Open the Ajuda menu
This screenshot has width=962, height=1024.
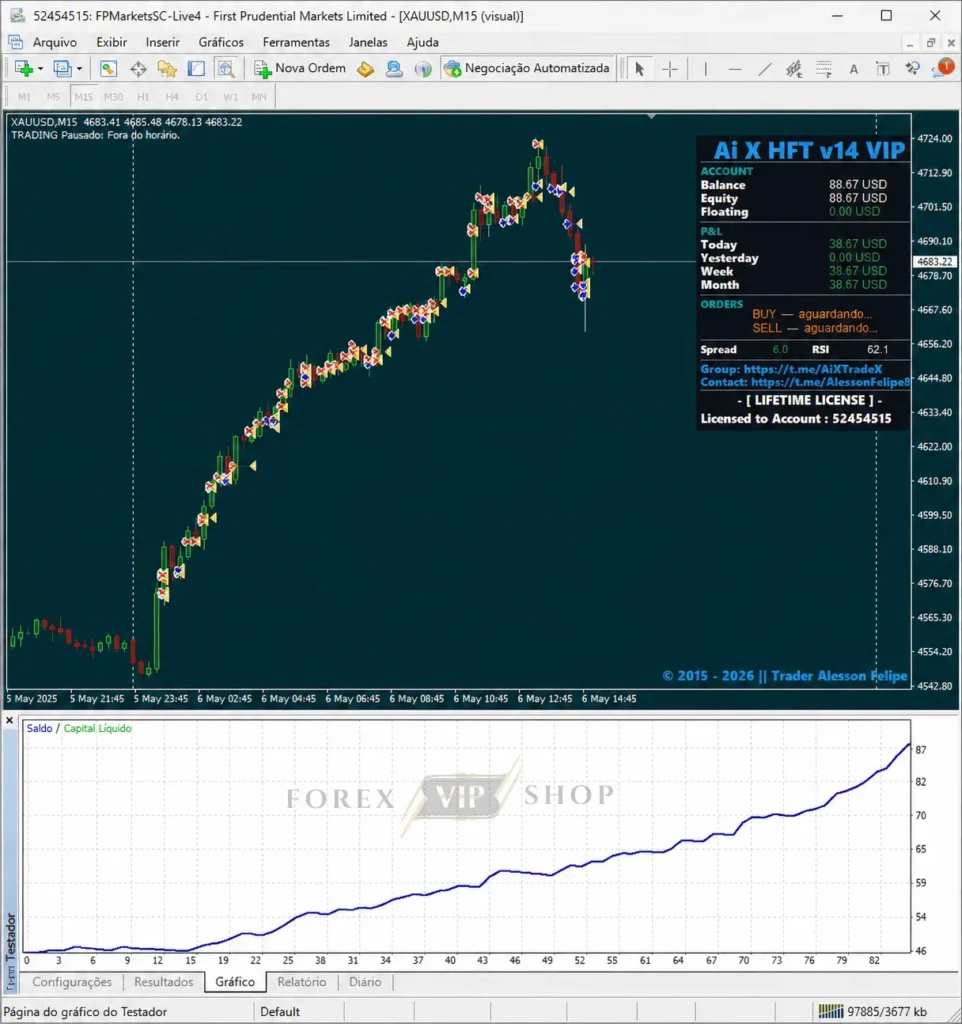(x=423, y=42)
